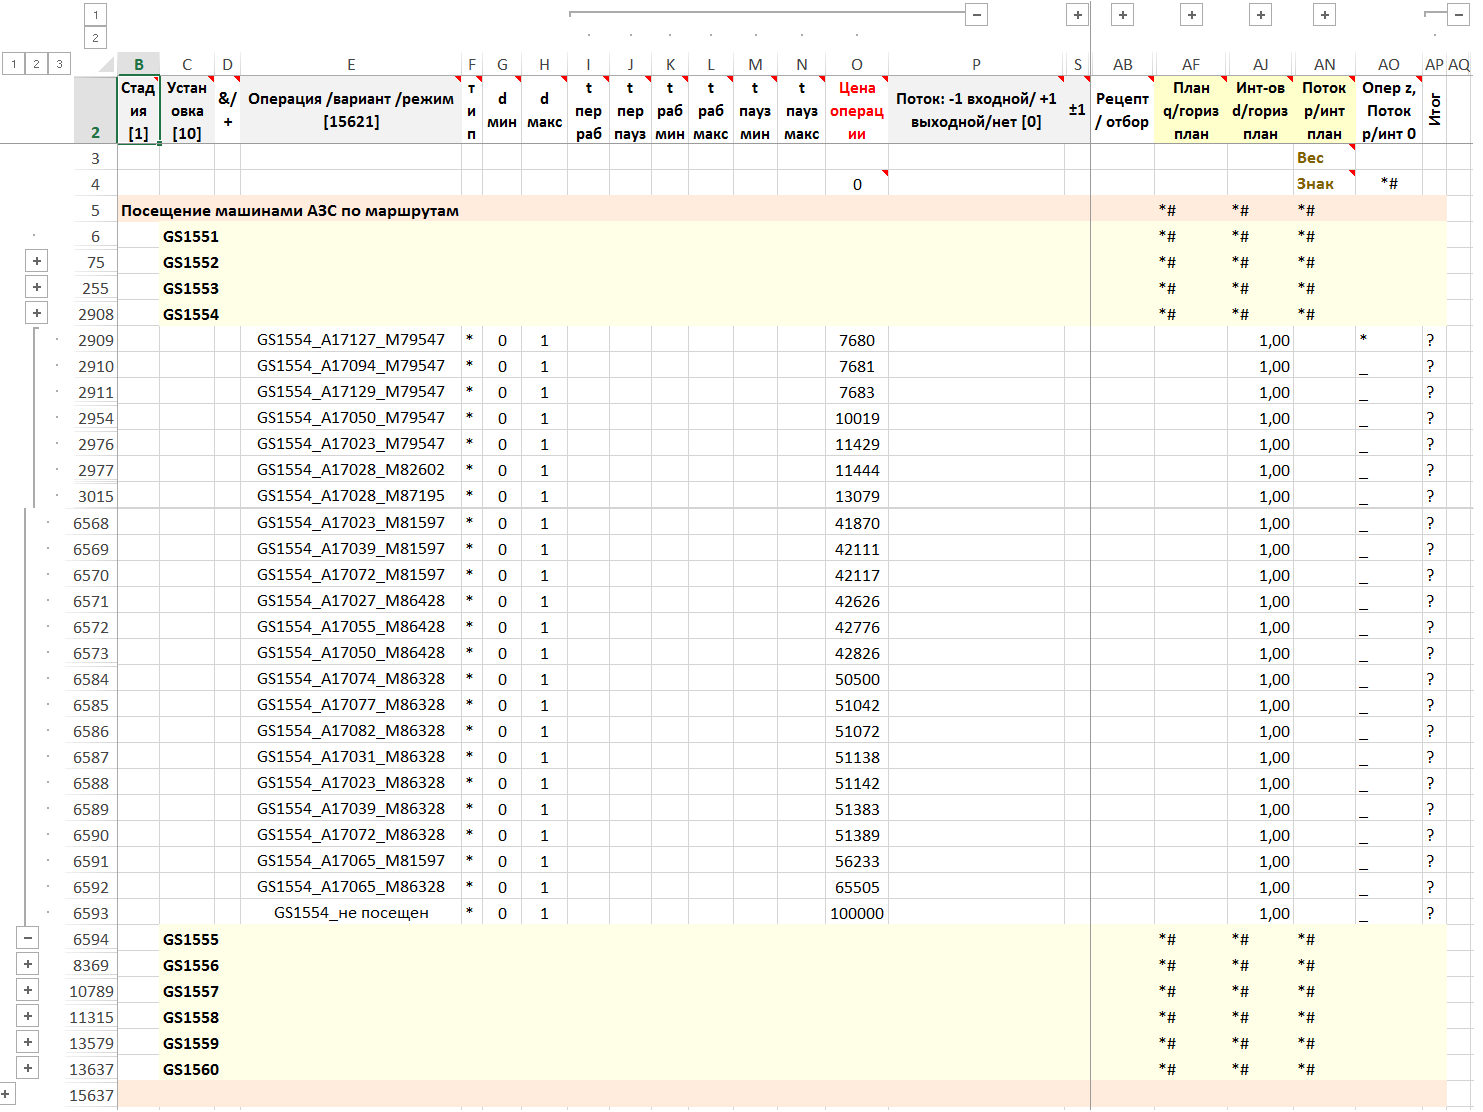Click the select-all corner triangle
Image resolution: width=1483 pixels, height=1112 pixels.
(105, 65)
